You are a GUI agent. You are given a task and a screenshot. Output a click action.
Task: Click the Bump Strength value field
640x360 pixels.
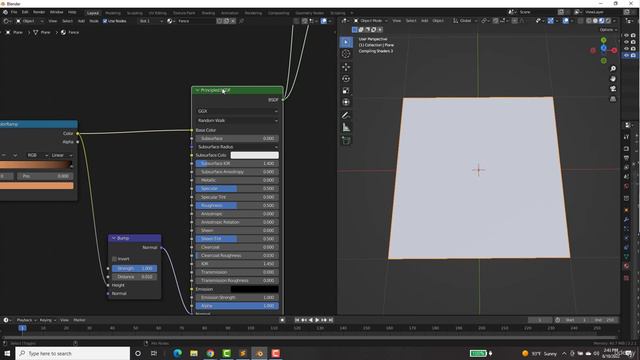tap(135, 269)
